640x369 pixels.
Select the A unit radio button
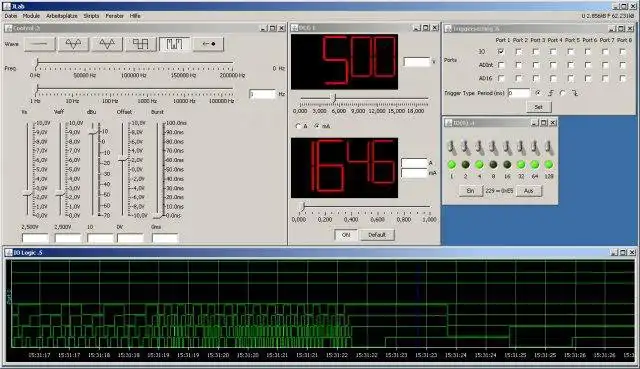click(x=298, y=127)
